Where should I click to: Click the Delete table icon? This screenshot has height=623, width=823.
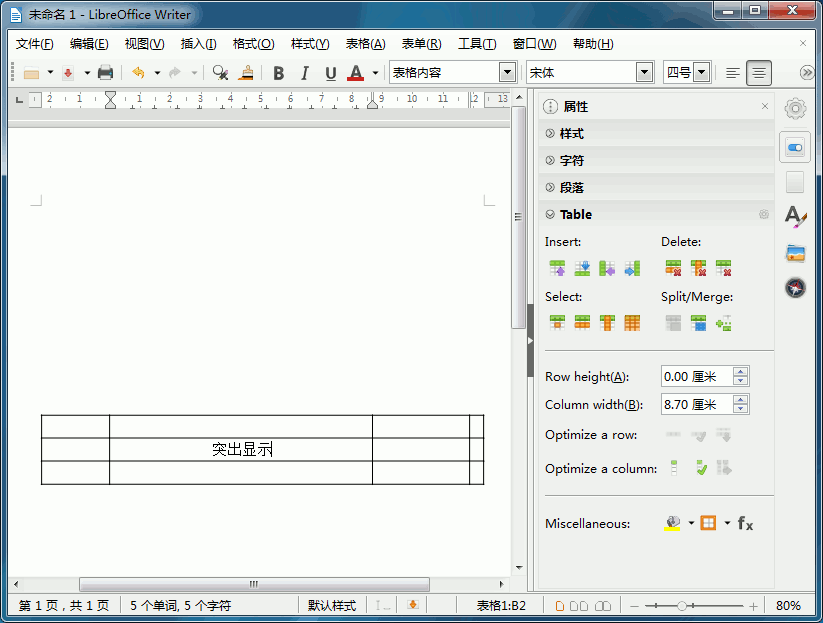(x=723, y=268)
